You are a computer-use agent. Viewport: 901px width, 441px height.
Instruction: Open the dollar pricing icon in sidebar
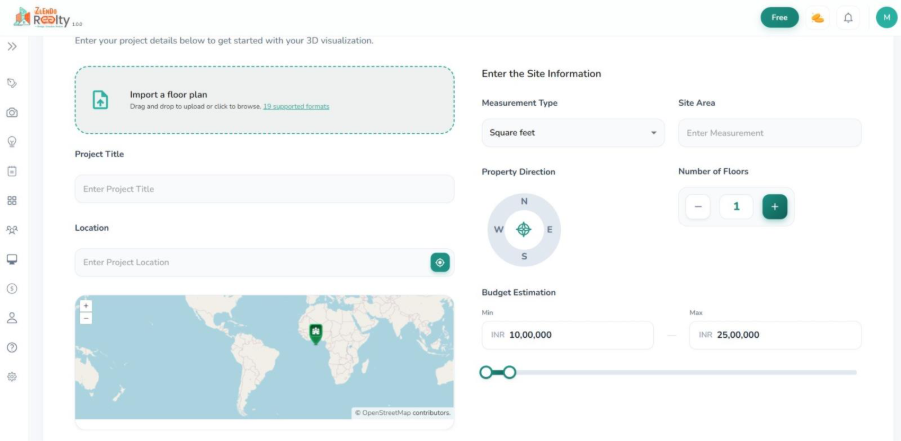(x=12, y=289)
